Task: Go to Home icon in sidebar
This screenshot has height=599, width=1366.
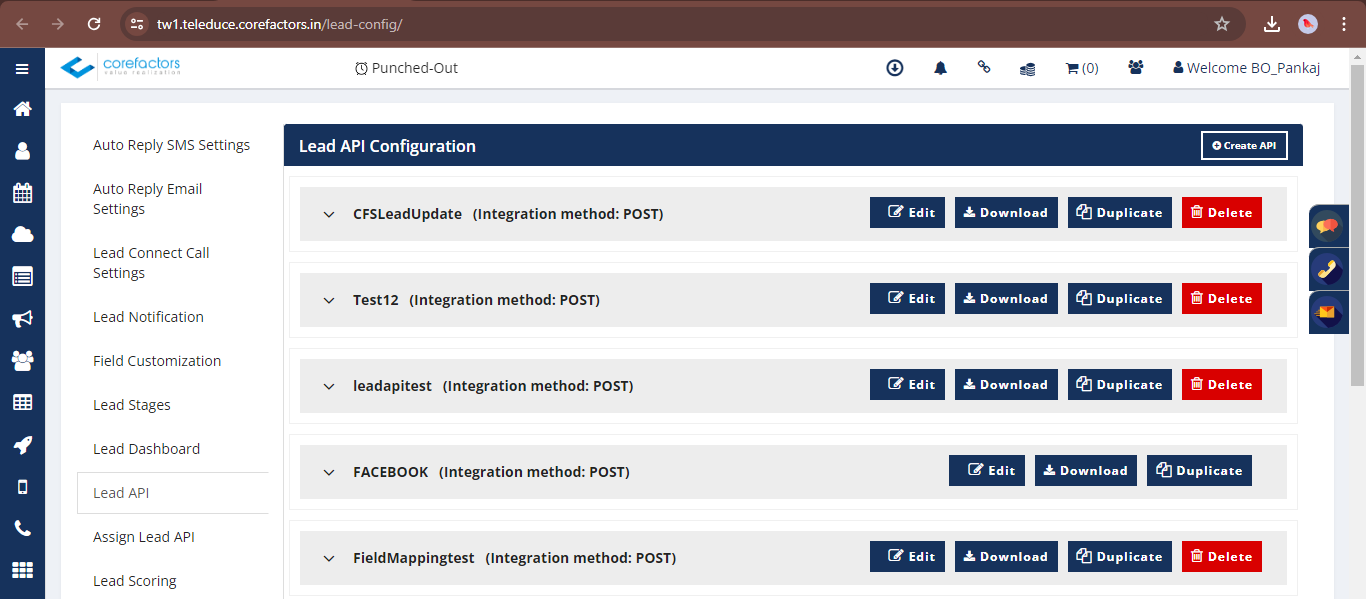Action: click(x=22, y=109)
